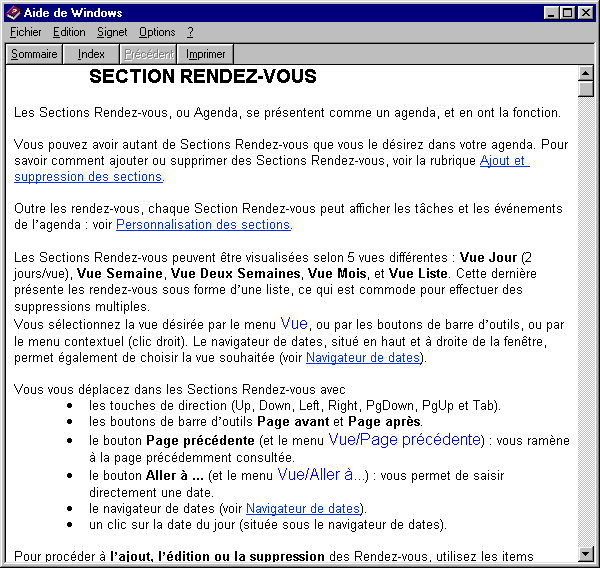The image size is (600, 568).
Task: Follow the 'Personnalisation des sections' link
Action: [203, 225]
